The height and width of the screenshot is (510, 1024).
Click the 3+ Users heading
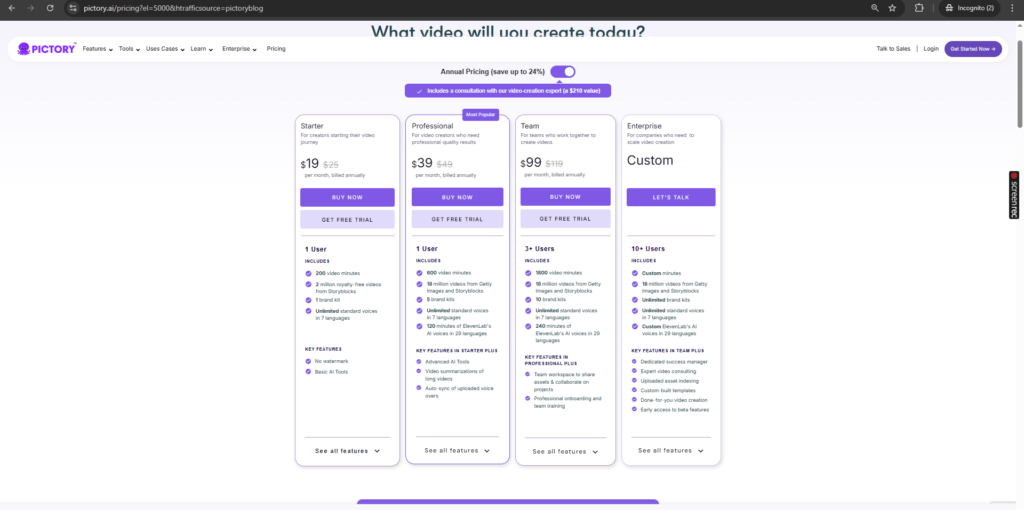(539, 249)
